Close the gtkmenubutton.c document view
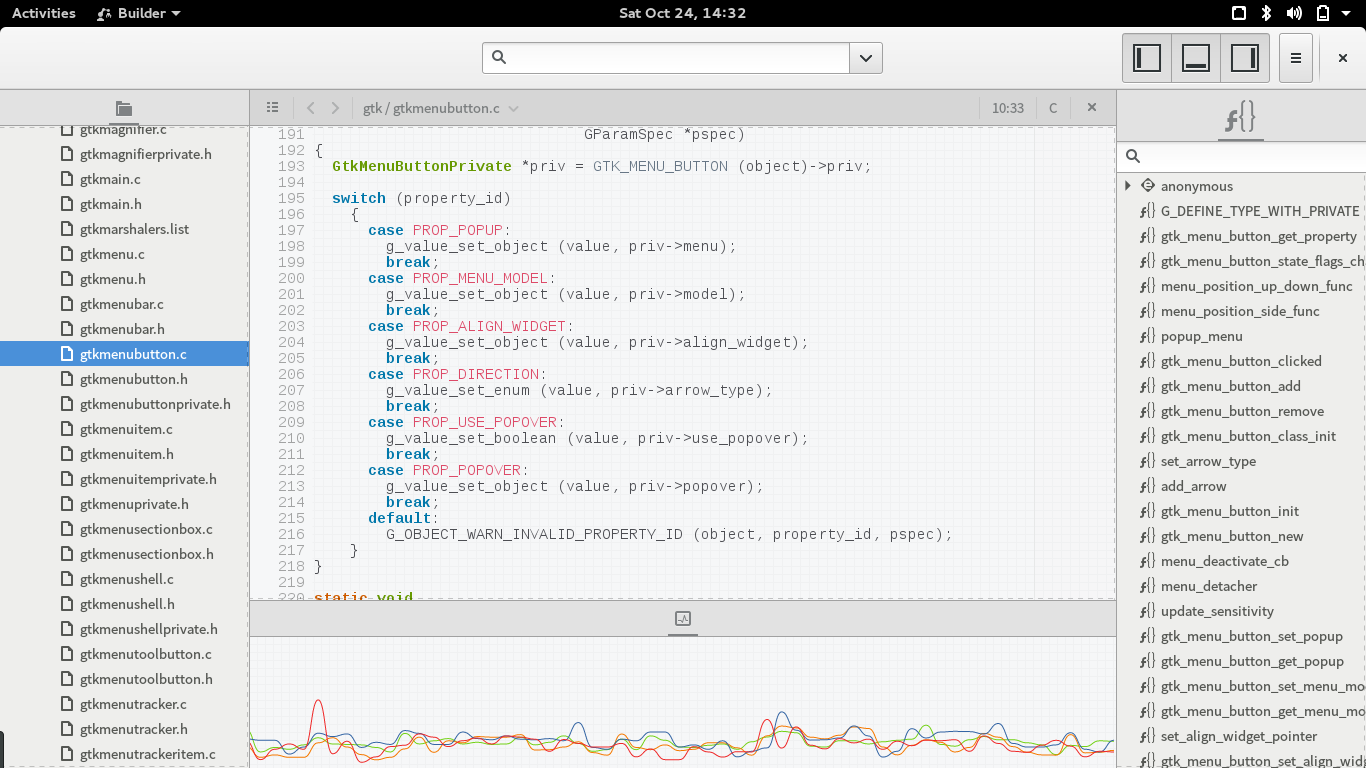 coord(1092,108)
